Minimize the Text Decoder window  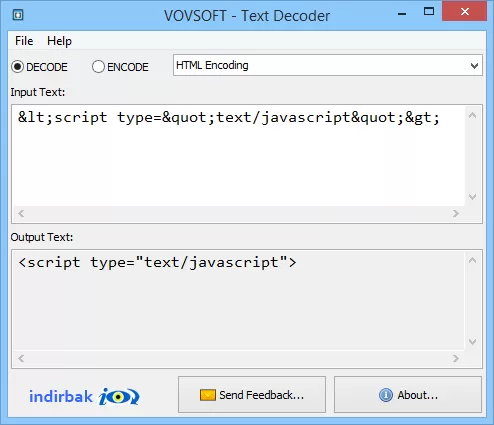click(x=402, y=13)
